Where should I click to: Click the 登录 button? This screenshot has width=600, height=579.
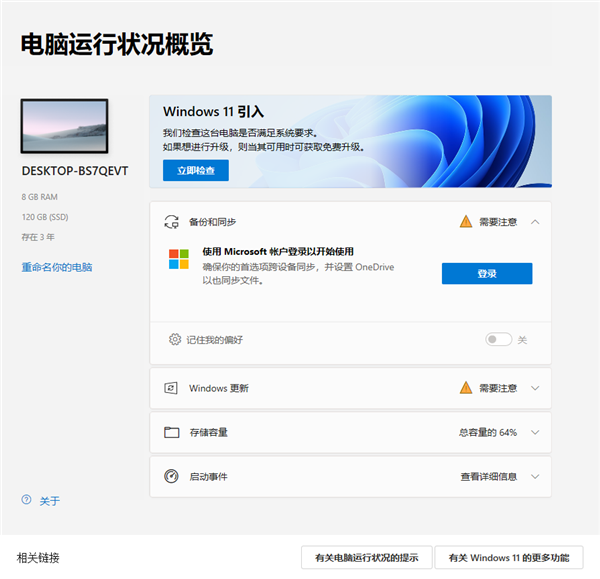487,273
